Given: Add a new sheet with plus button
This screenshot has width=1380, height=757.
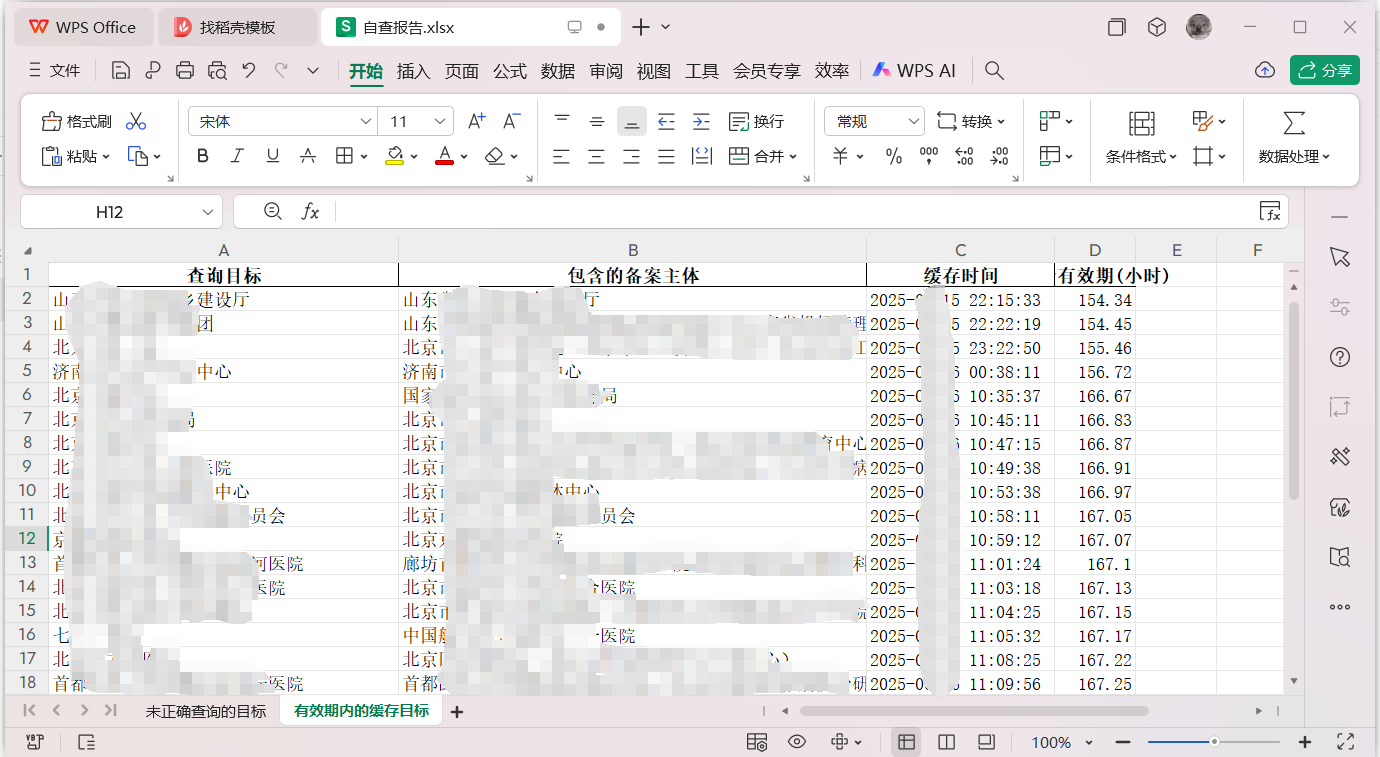Looking at the screenshot, I should pos(457,712).
